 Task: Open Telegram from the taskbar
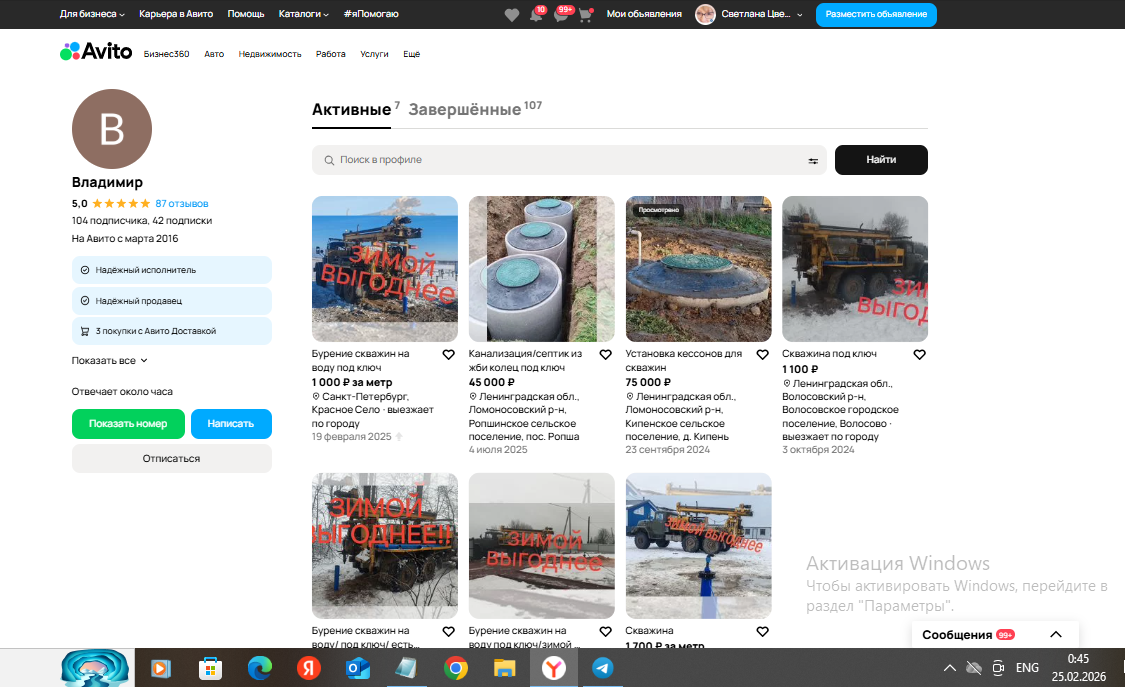pos(602,668)
